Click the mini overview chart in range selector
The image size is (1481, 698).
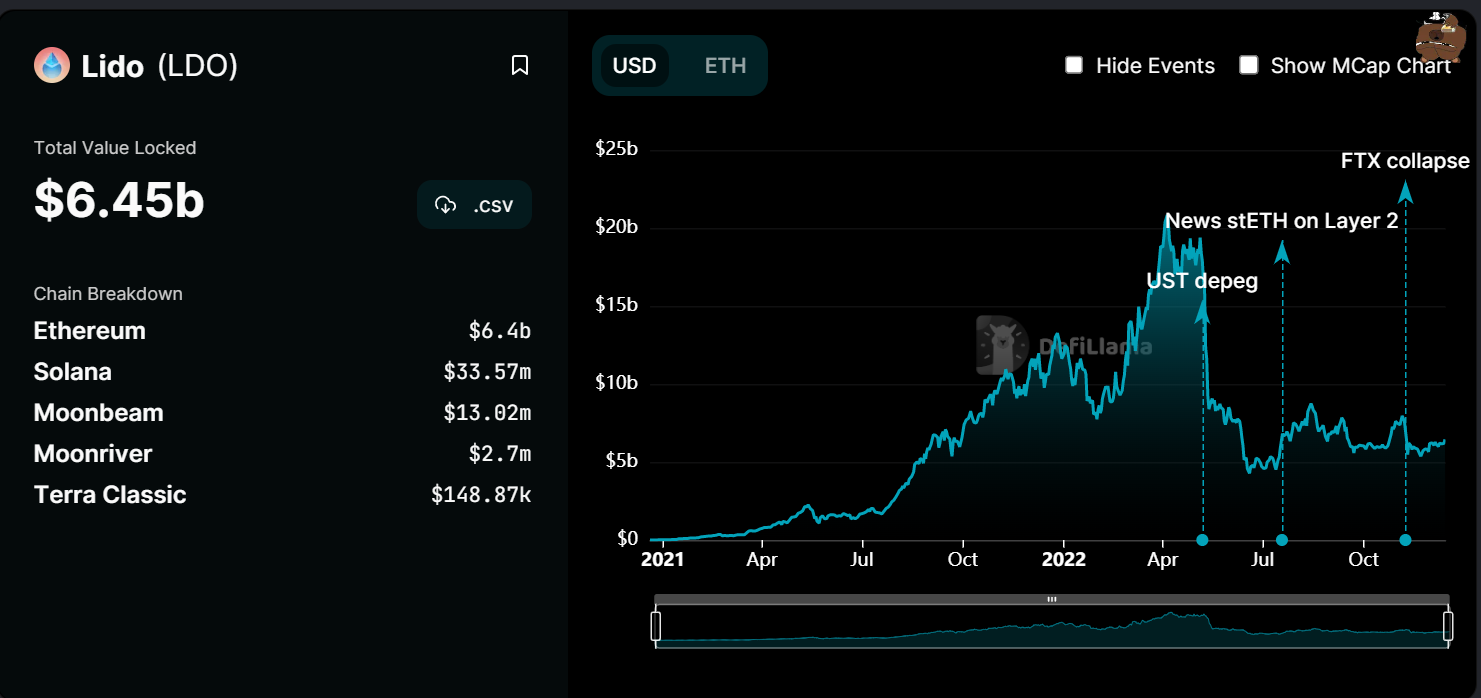pyautogui.click(x=1052, y=626)
